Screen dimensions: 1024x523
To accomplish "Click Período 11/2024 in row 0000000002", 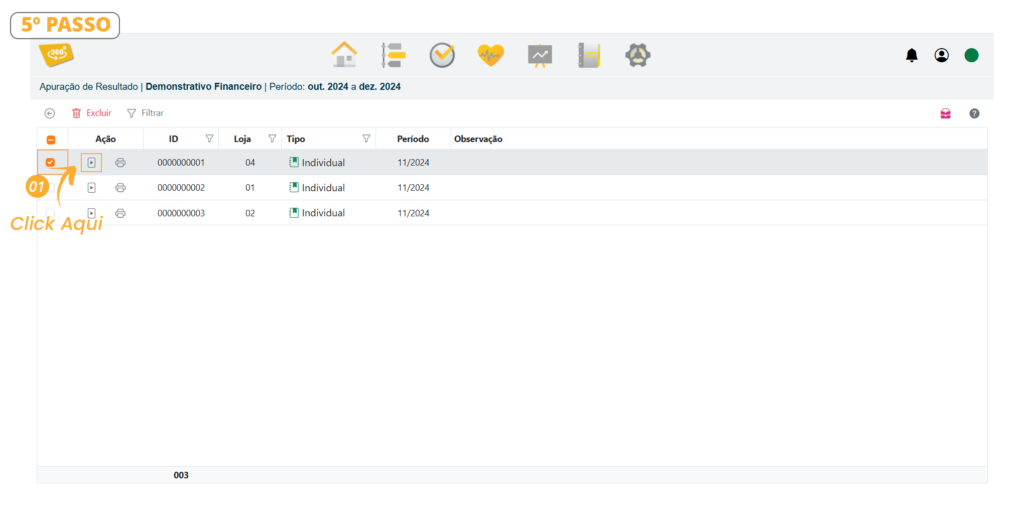I will (x=413, y=188).
